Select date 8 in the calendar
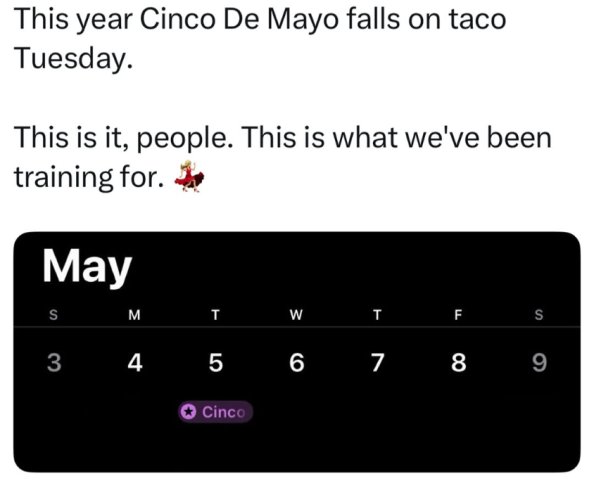 pyautogui.click(x=458, y=362)
